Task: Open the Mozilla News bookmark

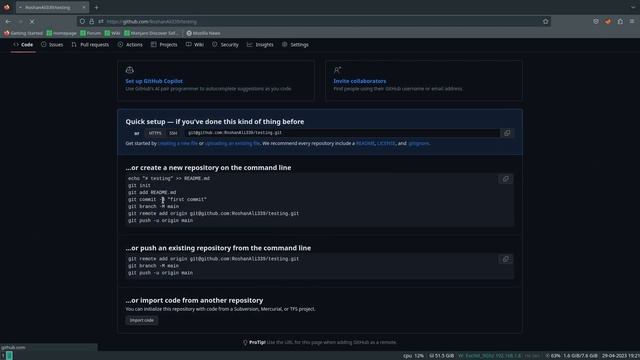Action: click(203, 33)
